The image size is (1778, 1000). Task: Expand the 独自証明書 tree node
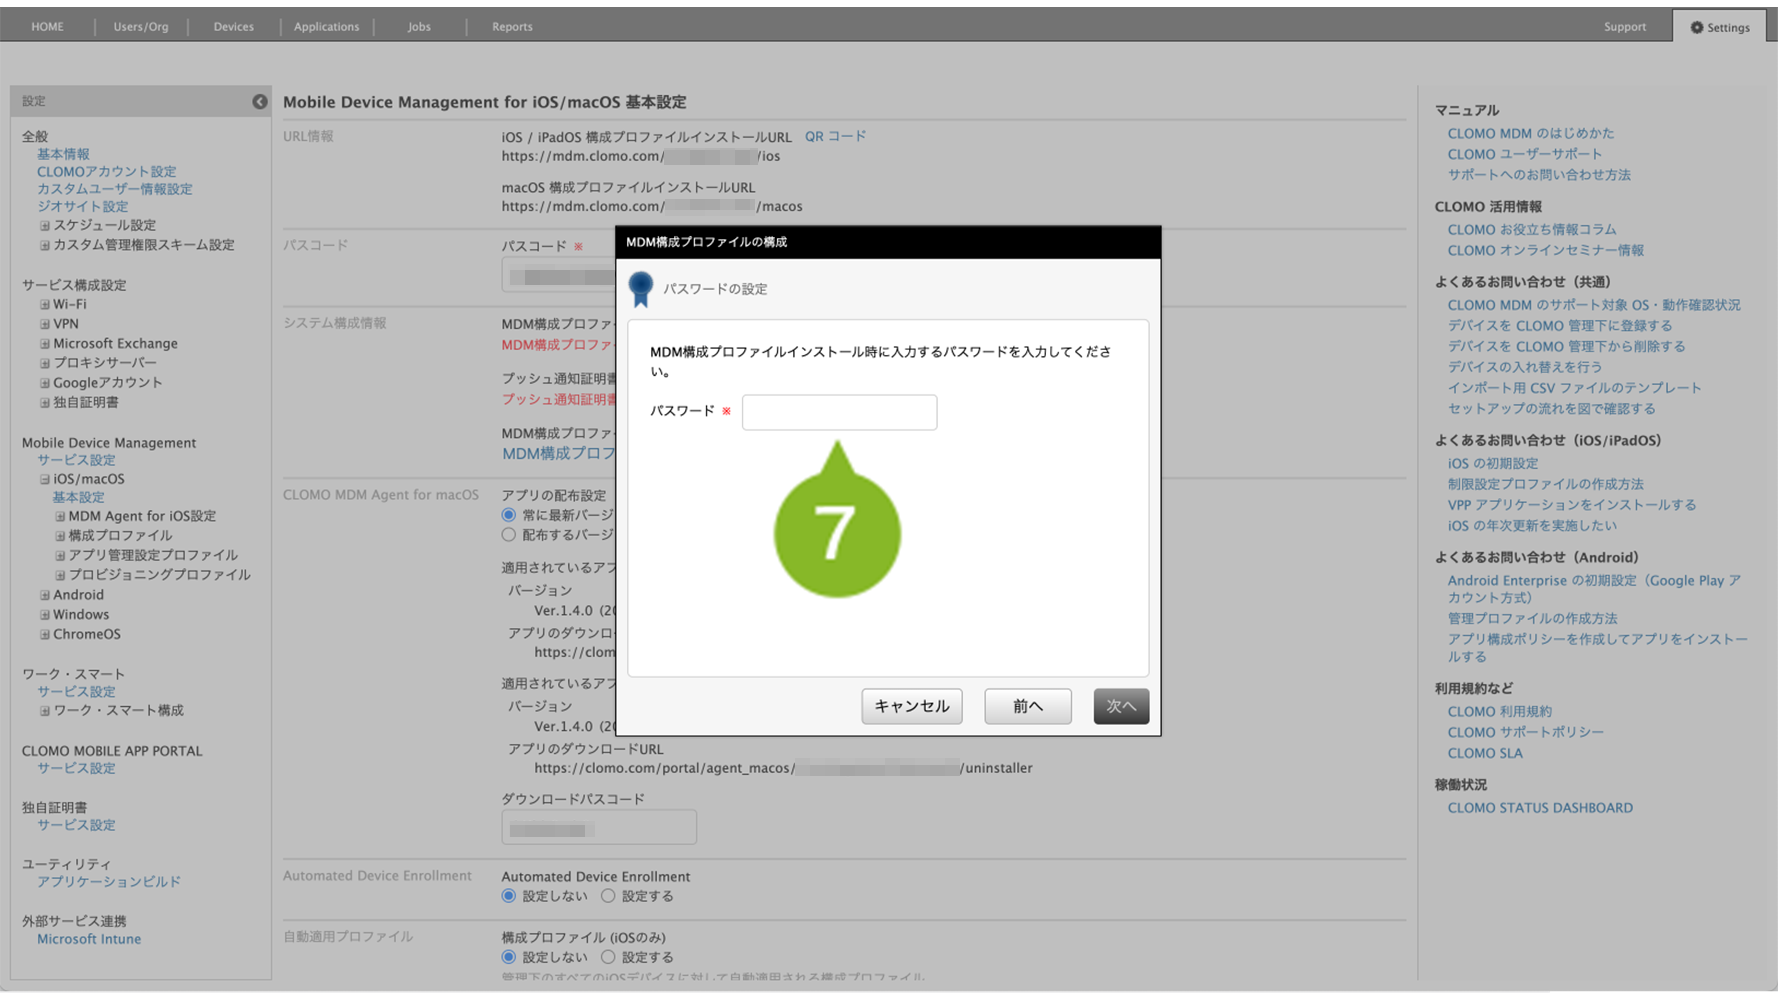[44, 403]
